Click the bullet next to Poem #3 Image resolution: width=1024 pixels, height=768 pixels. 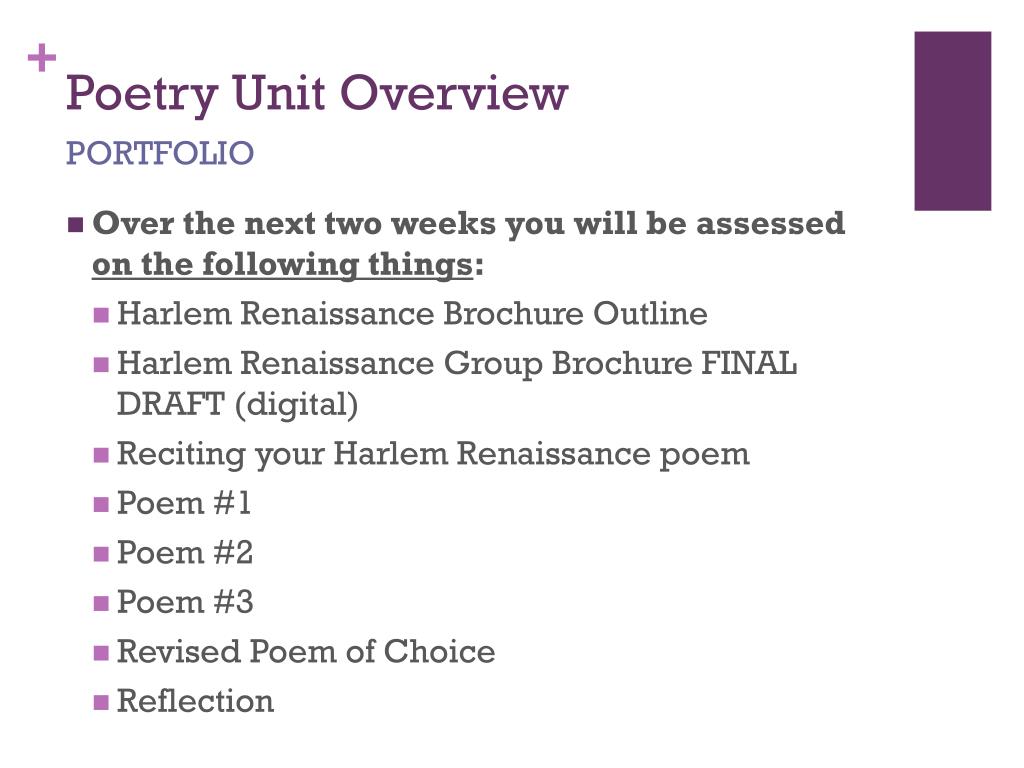coord(101,603)
